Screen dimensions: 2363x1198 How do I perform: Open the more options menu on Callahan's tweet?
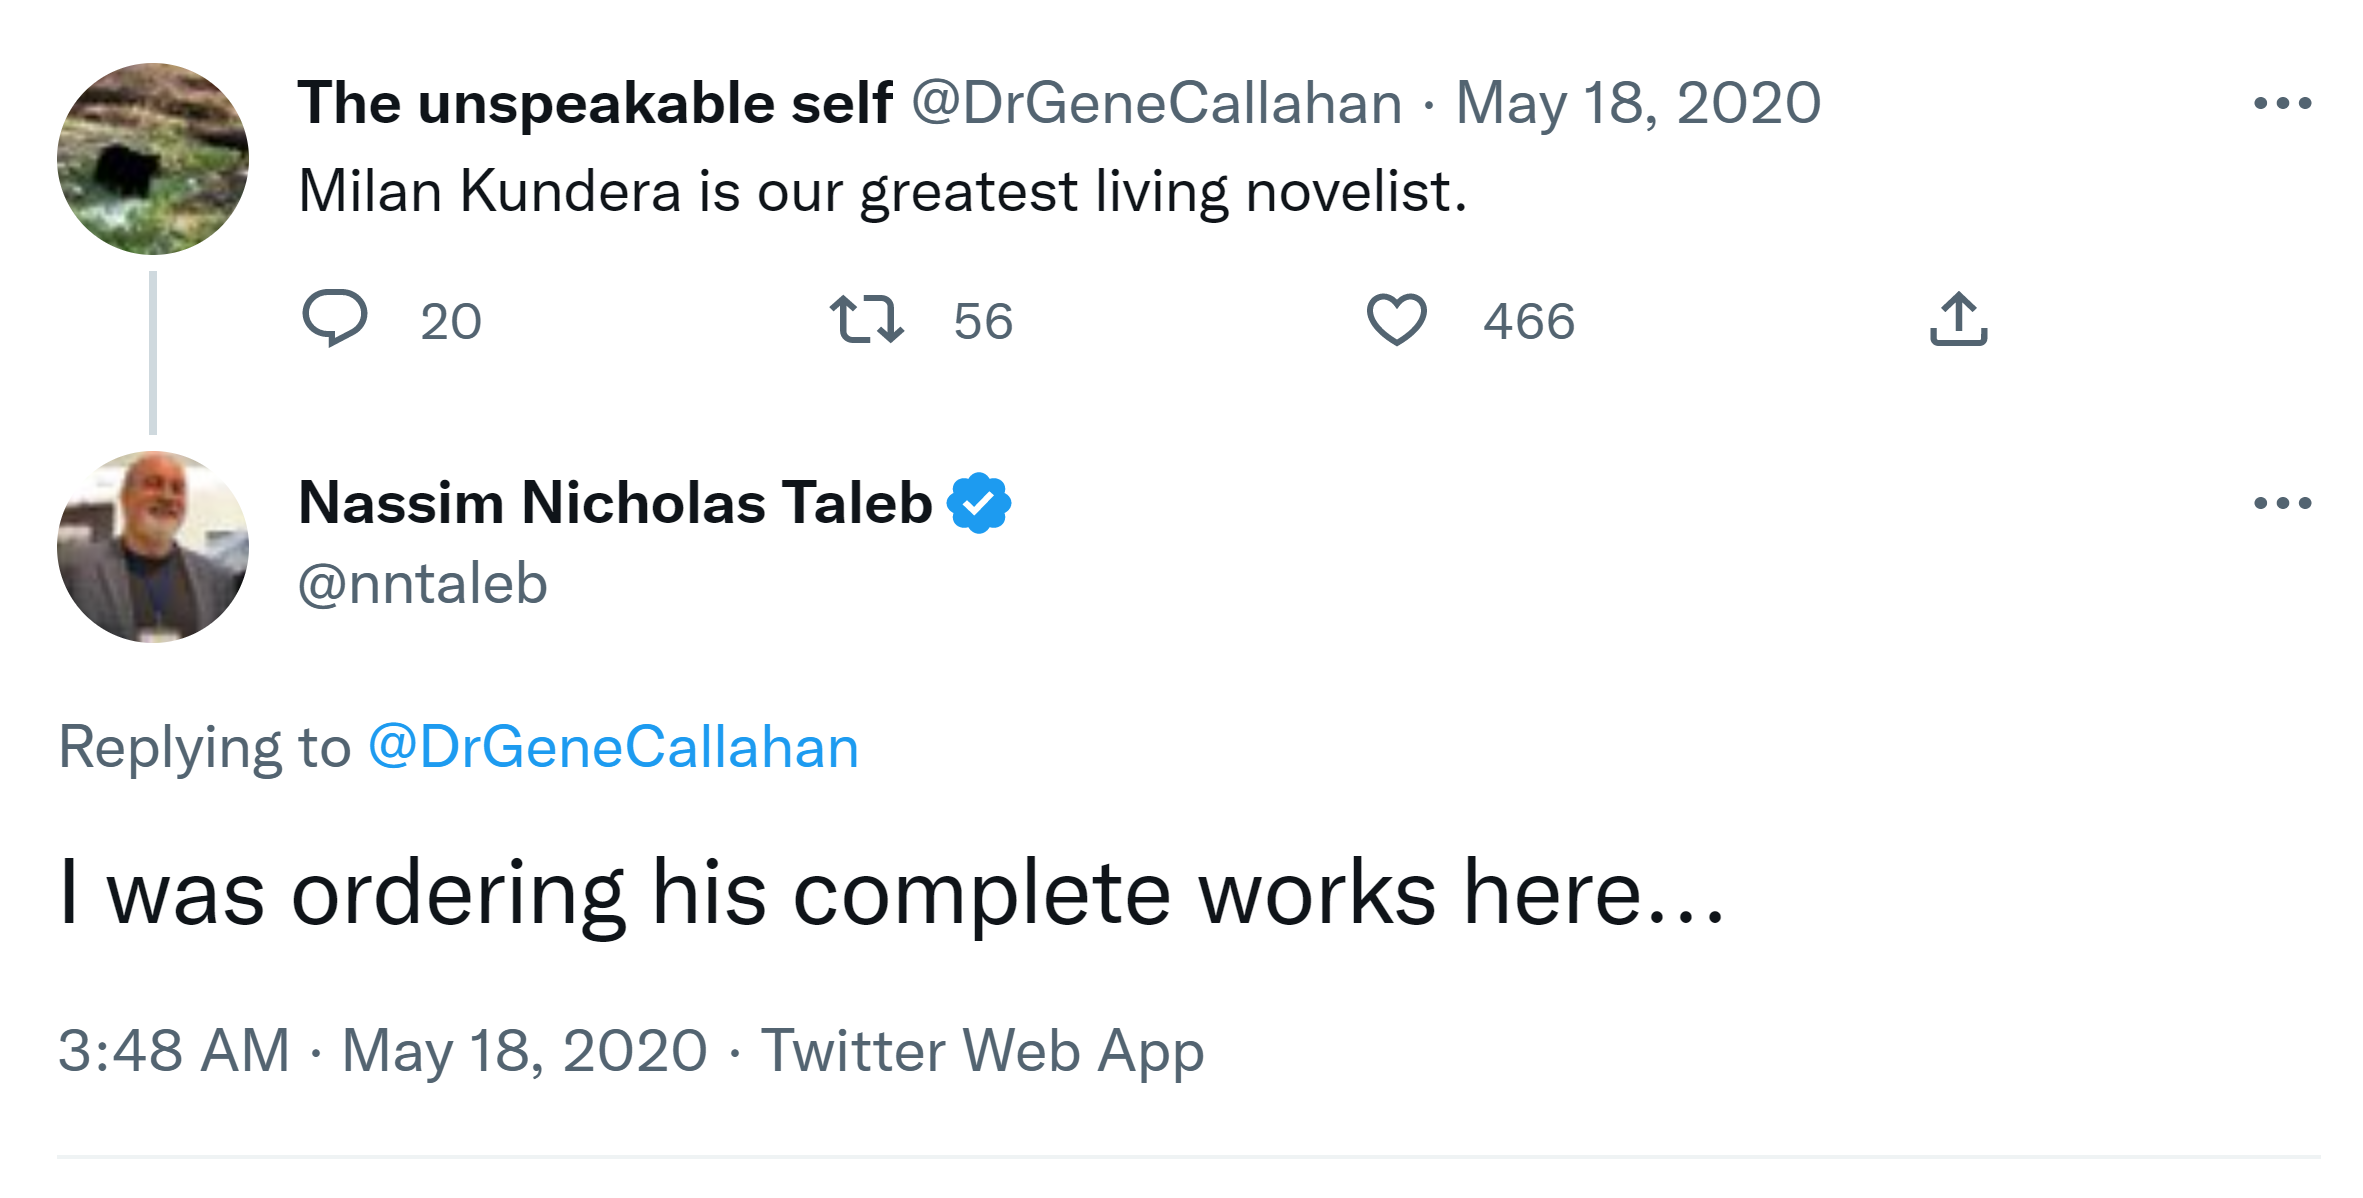tap(2282, 103)
